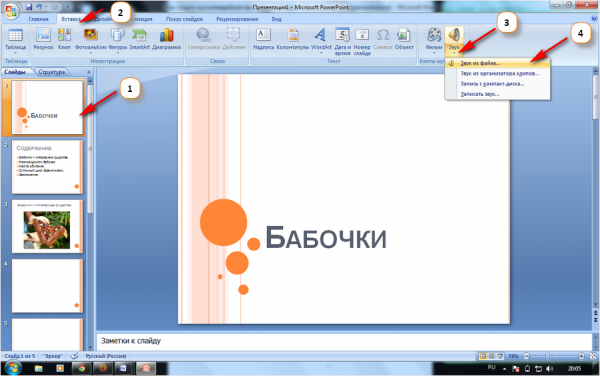
Task: Insert Номер слайда slide number
Action: point(362,41)
